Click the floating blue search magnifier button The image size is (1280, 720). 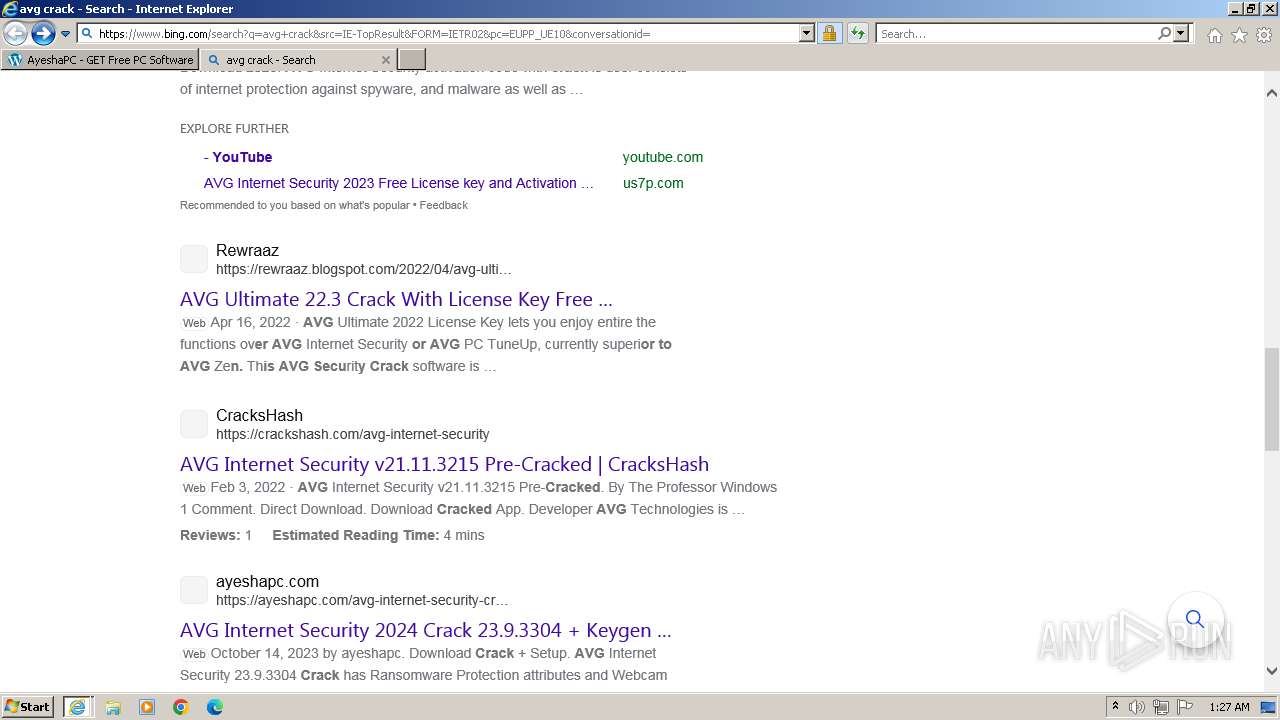tap(1195, 619)
